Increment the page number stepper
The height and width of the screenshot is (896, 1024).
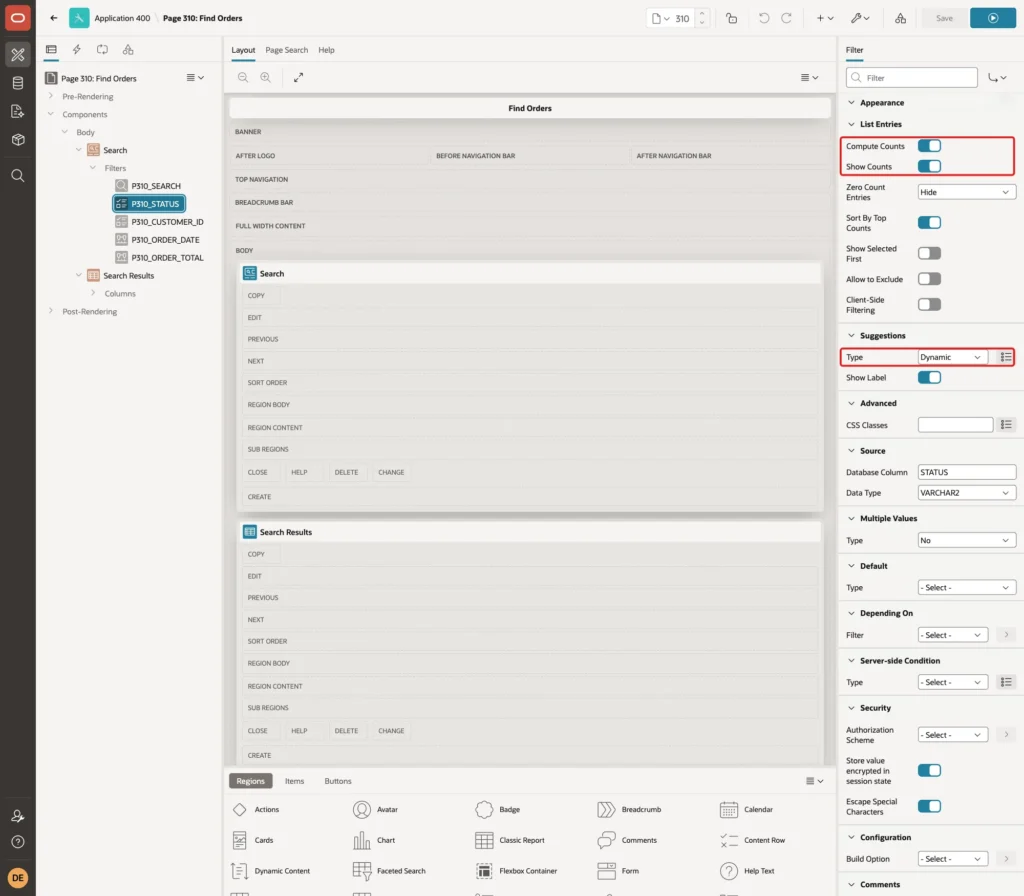point(702,14)
